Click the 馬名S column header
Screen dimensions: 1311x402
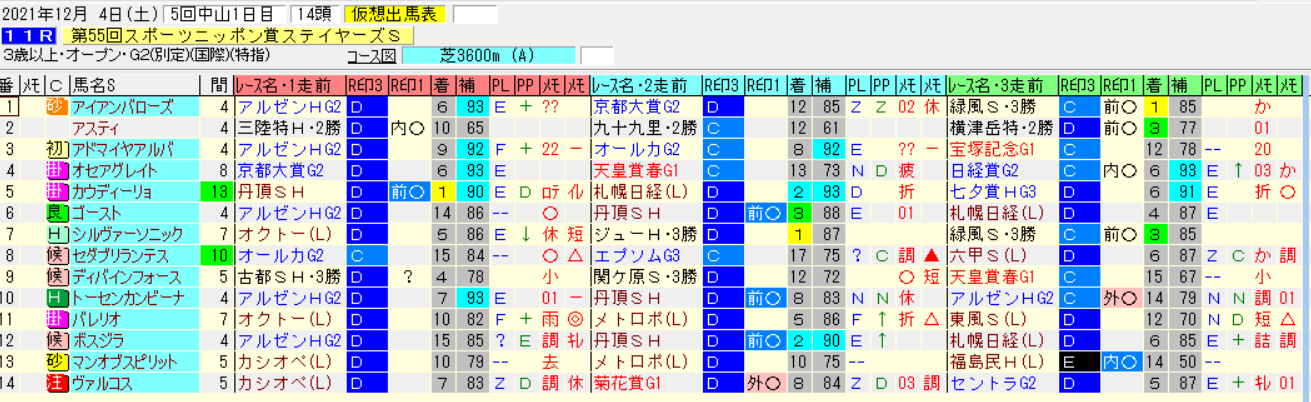pyautogui.click(x=135, y=85)
